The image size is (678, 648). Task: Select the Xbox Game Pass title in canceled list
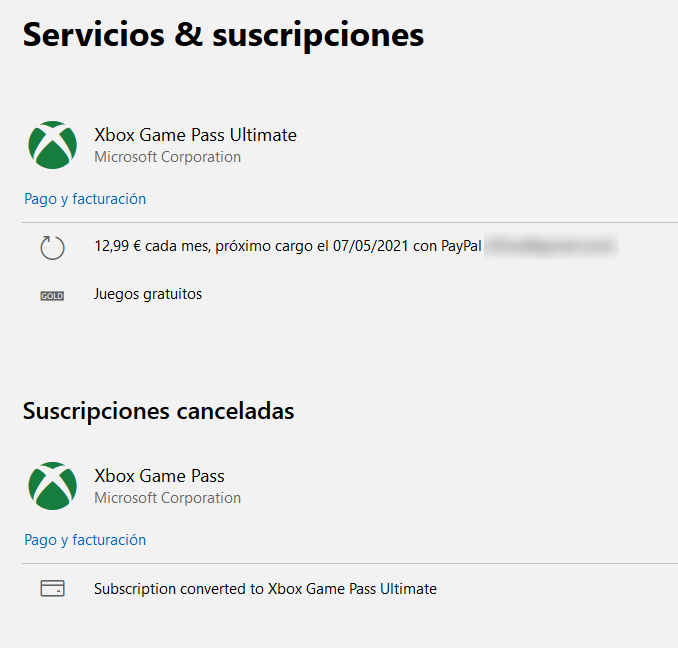160,476
